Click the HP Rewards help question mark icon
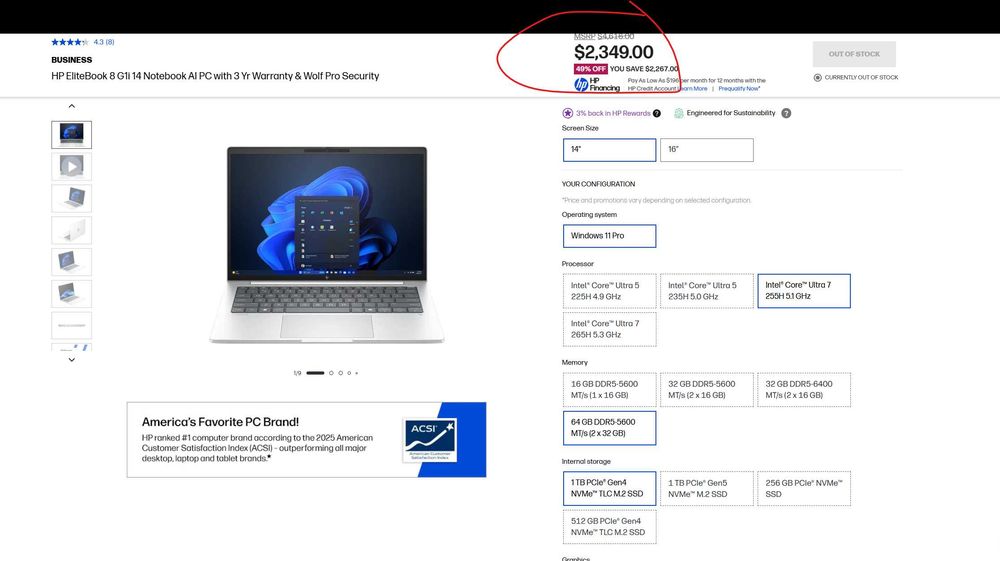This screenshot has height=561, width=1000. coord(657,113)
